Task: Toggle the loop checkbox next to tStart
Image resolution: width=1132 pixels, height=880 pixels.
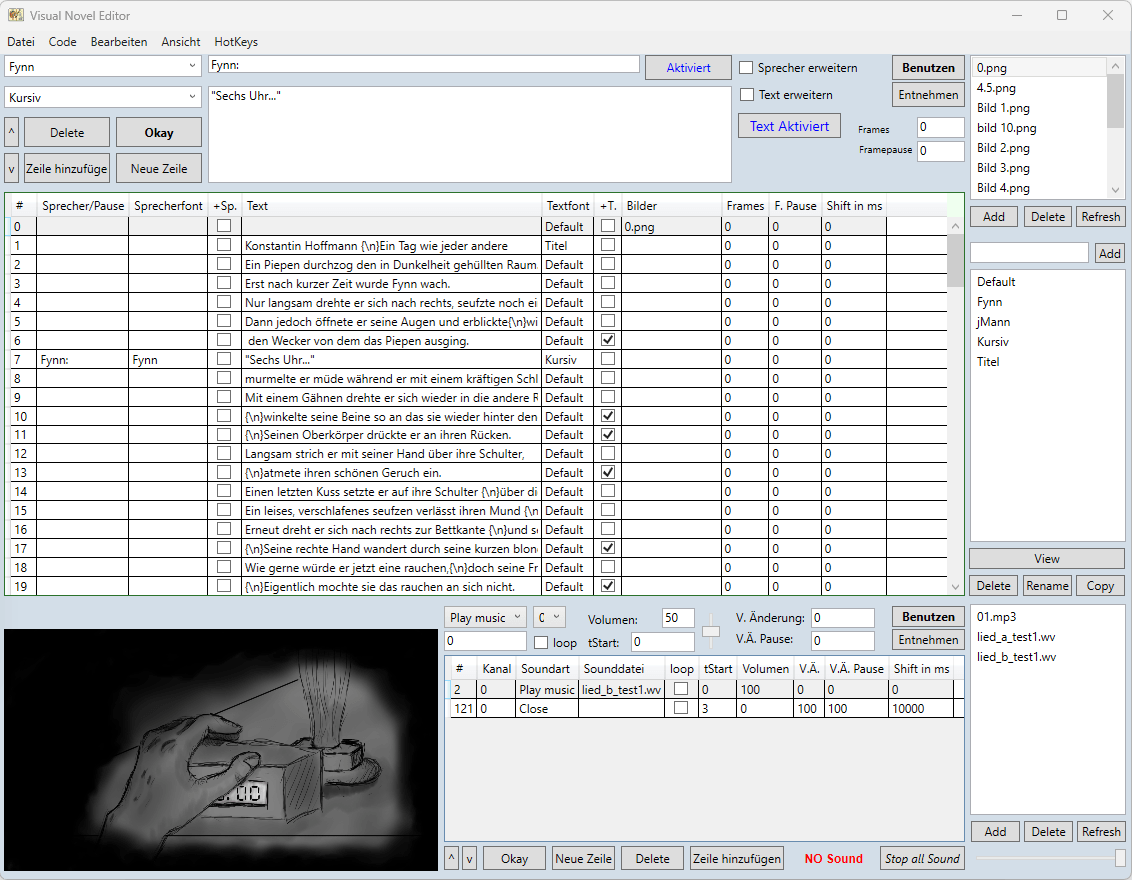Action: click(541, 642)
